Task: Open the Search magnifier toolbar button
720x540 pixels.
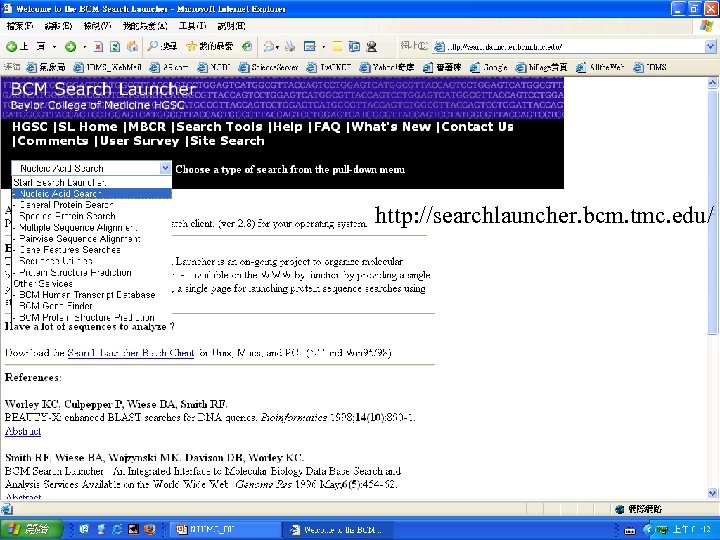Action: point(162,46)
